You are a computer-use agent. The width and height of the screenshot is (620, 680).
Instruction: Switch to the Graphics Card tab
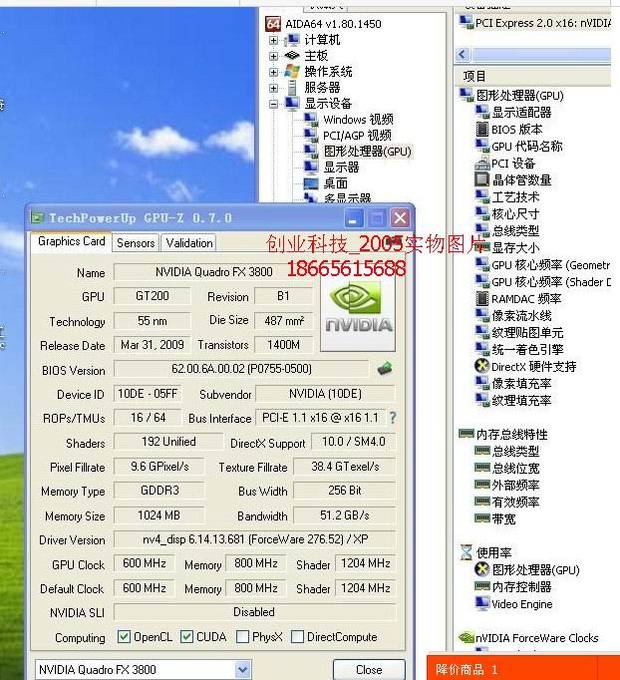(x=72, y=241)
